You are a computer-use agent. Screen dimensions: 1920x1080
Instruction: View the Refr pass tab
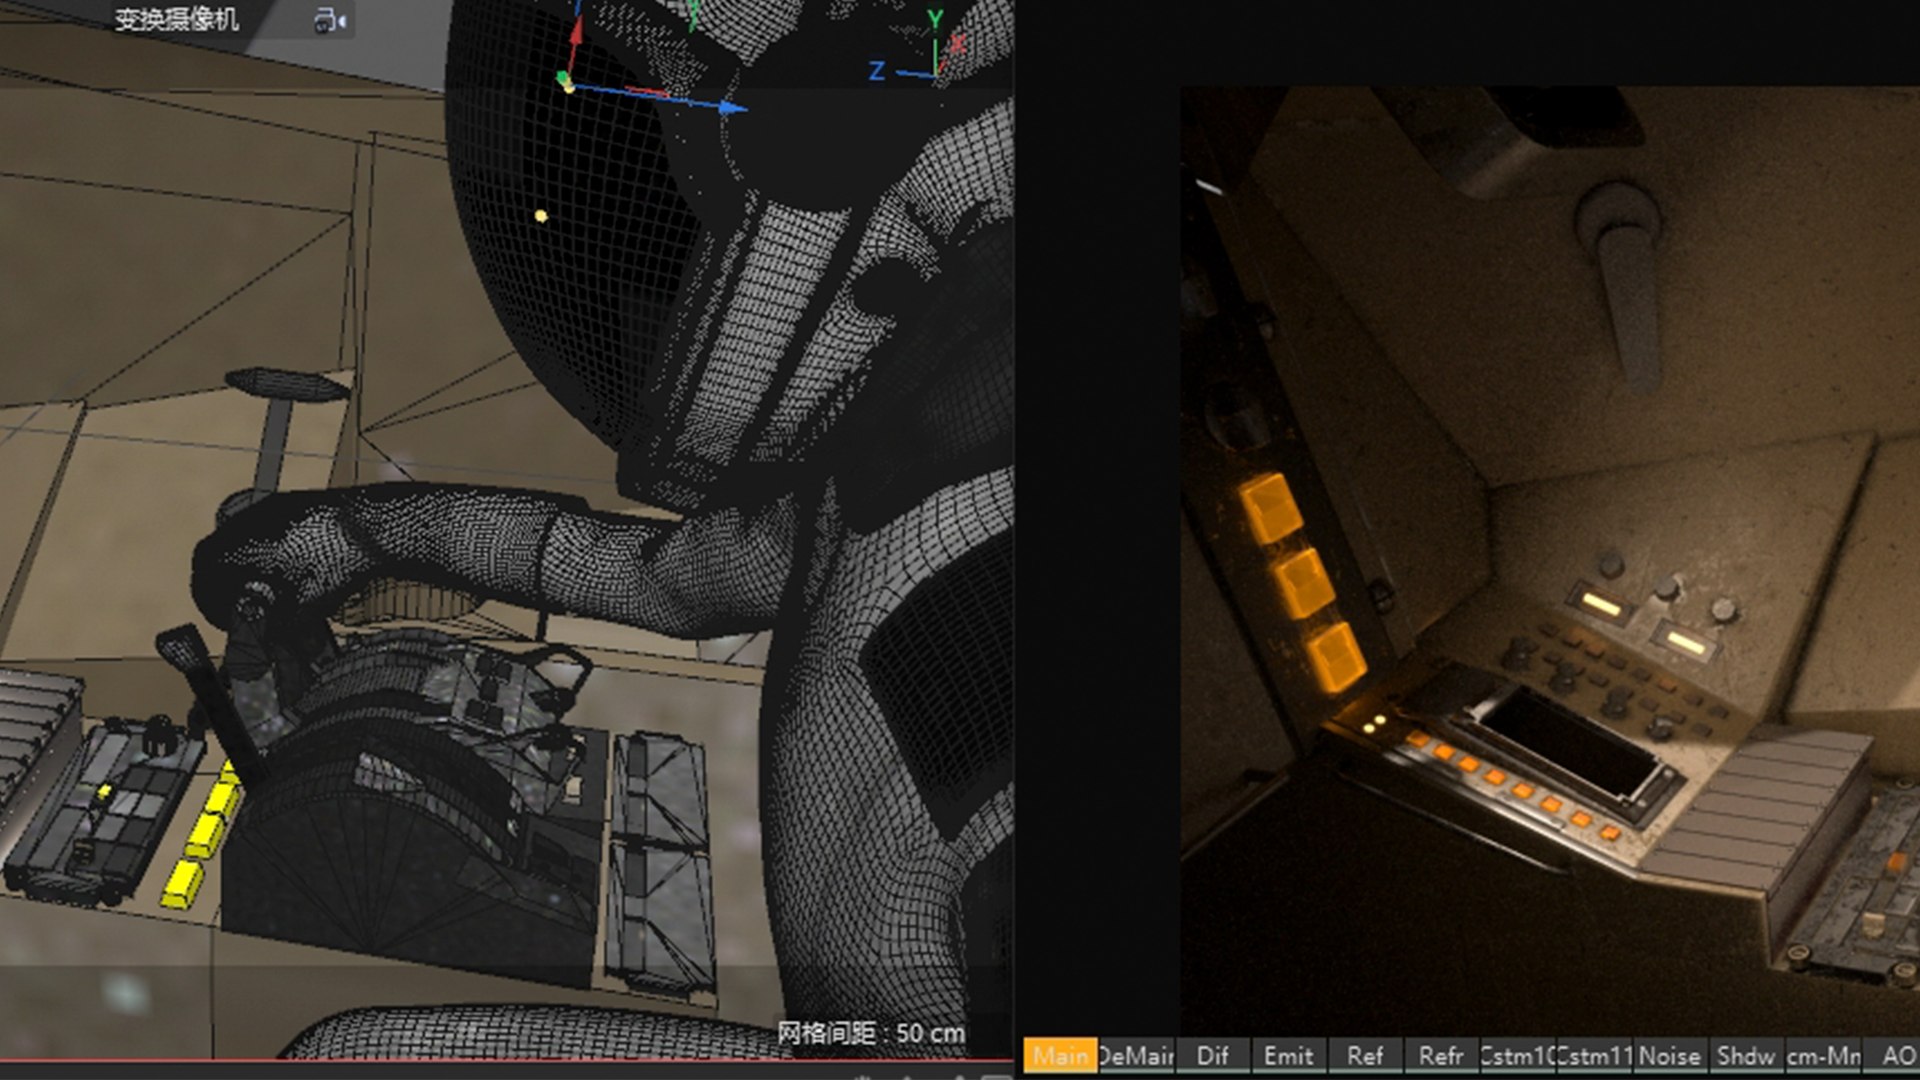(x=1441, y=1056)
